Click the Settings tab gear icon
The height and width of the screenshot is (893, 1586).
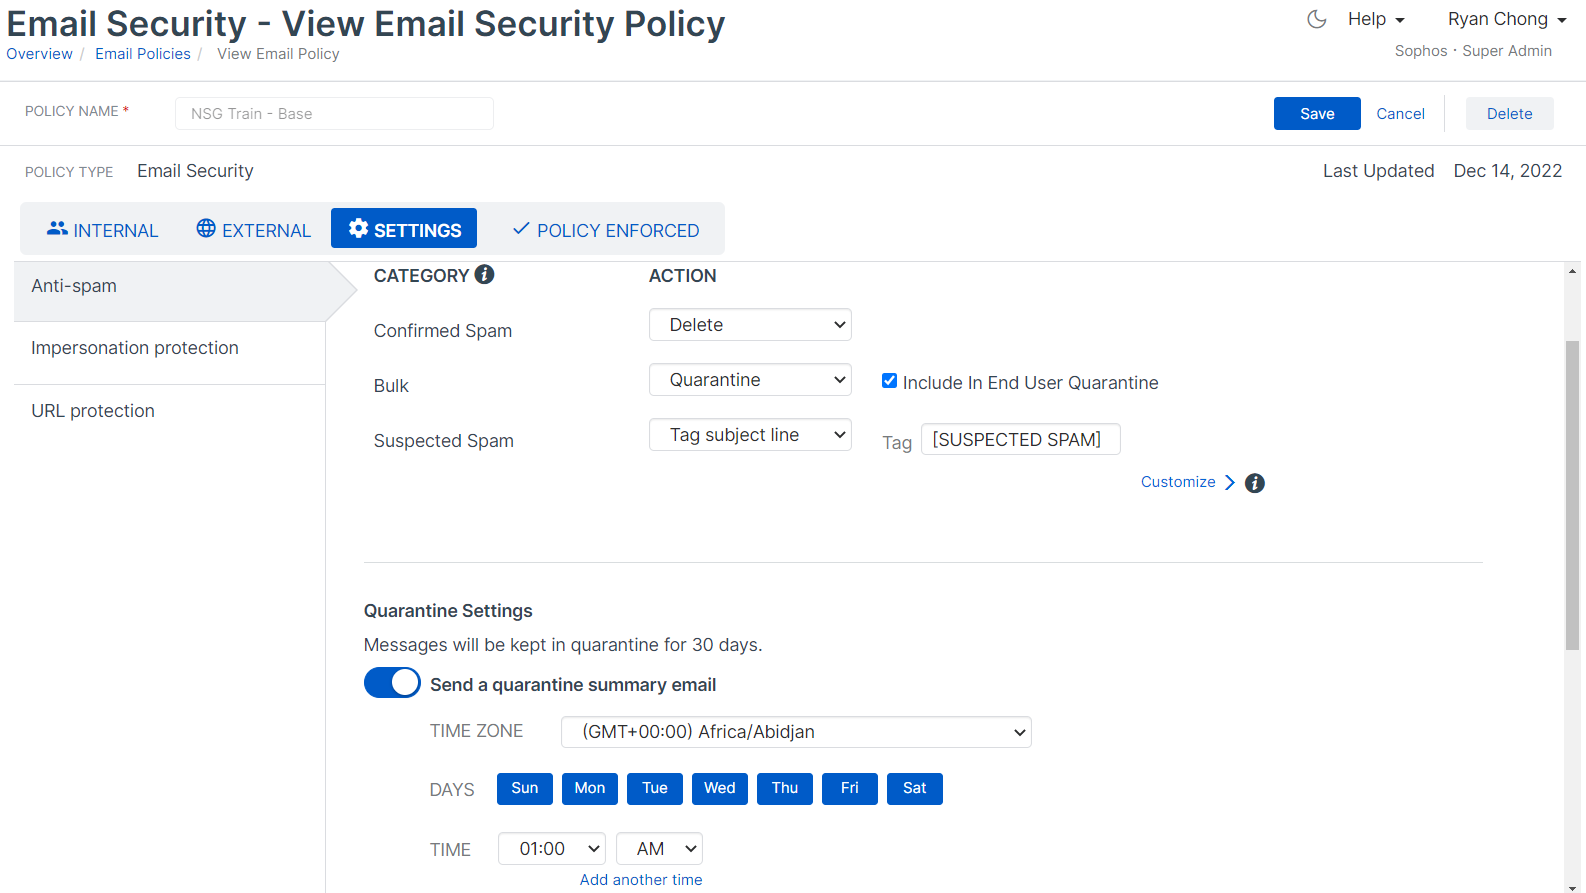[358, 229]
